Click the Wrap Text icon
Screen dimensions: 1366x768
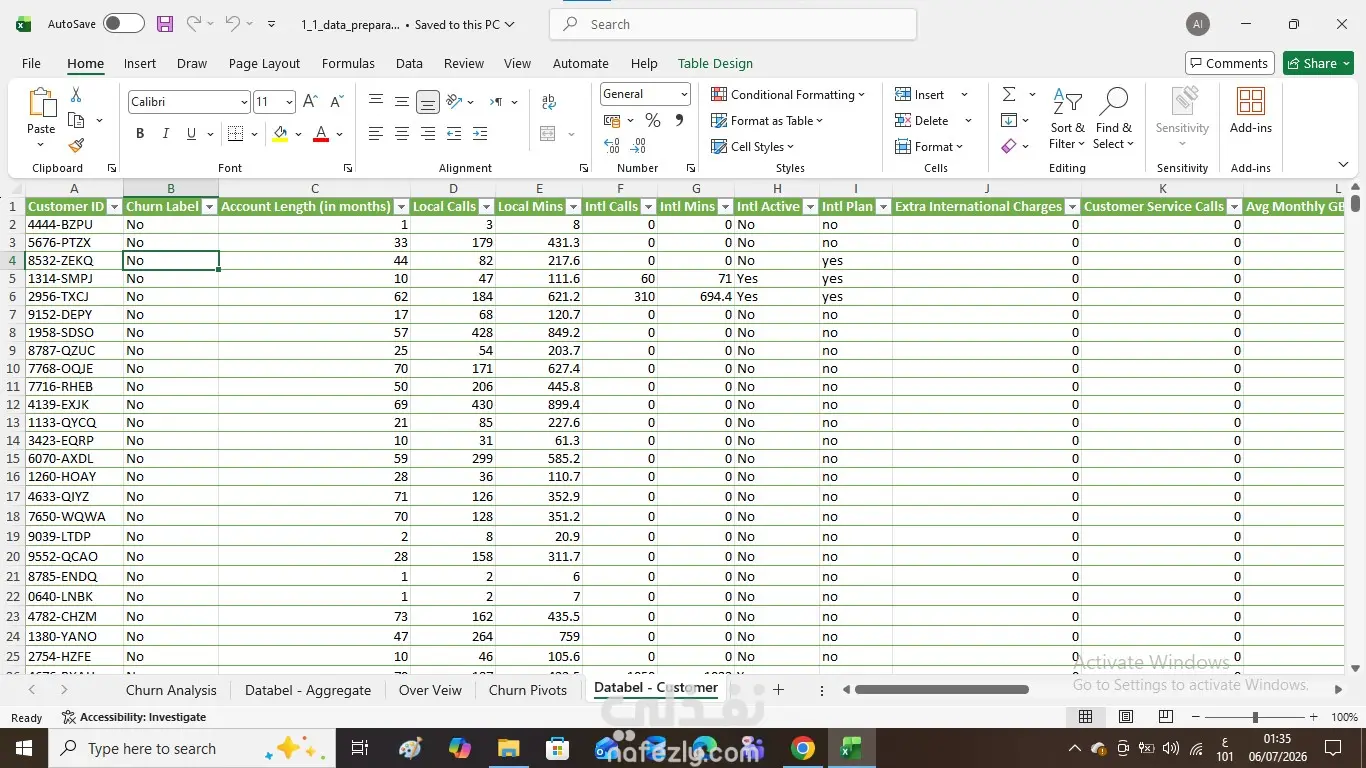pos(549,101)
